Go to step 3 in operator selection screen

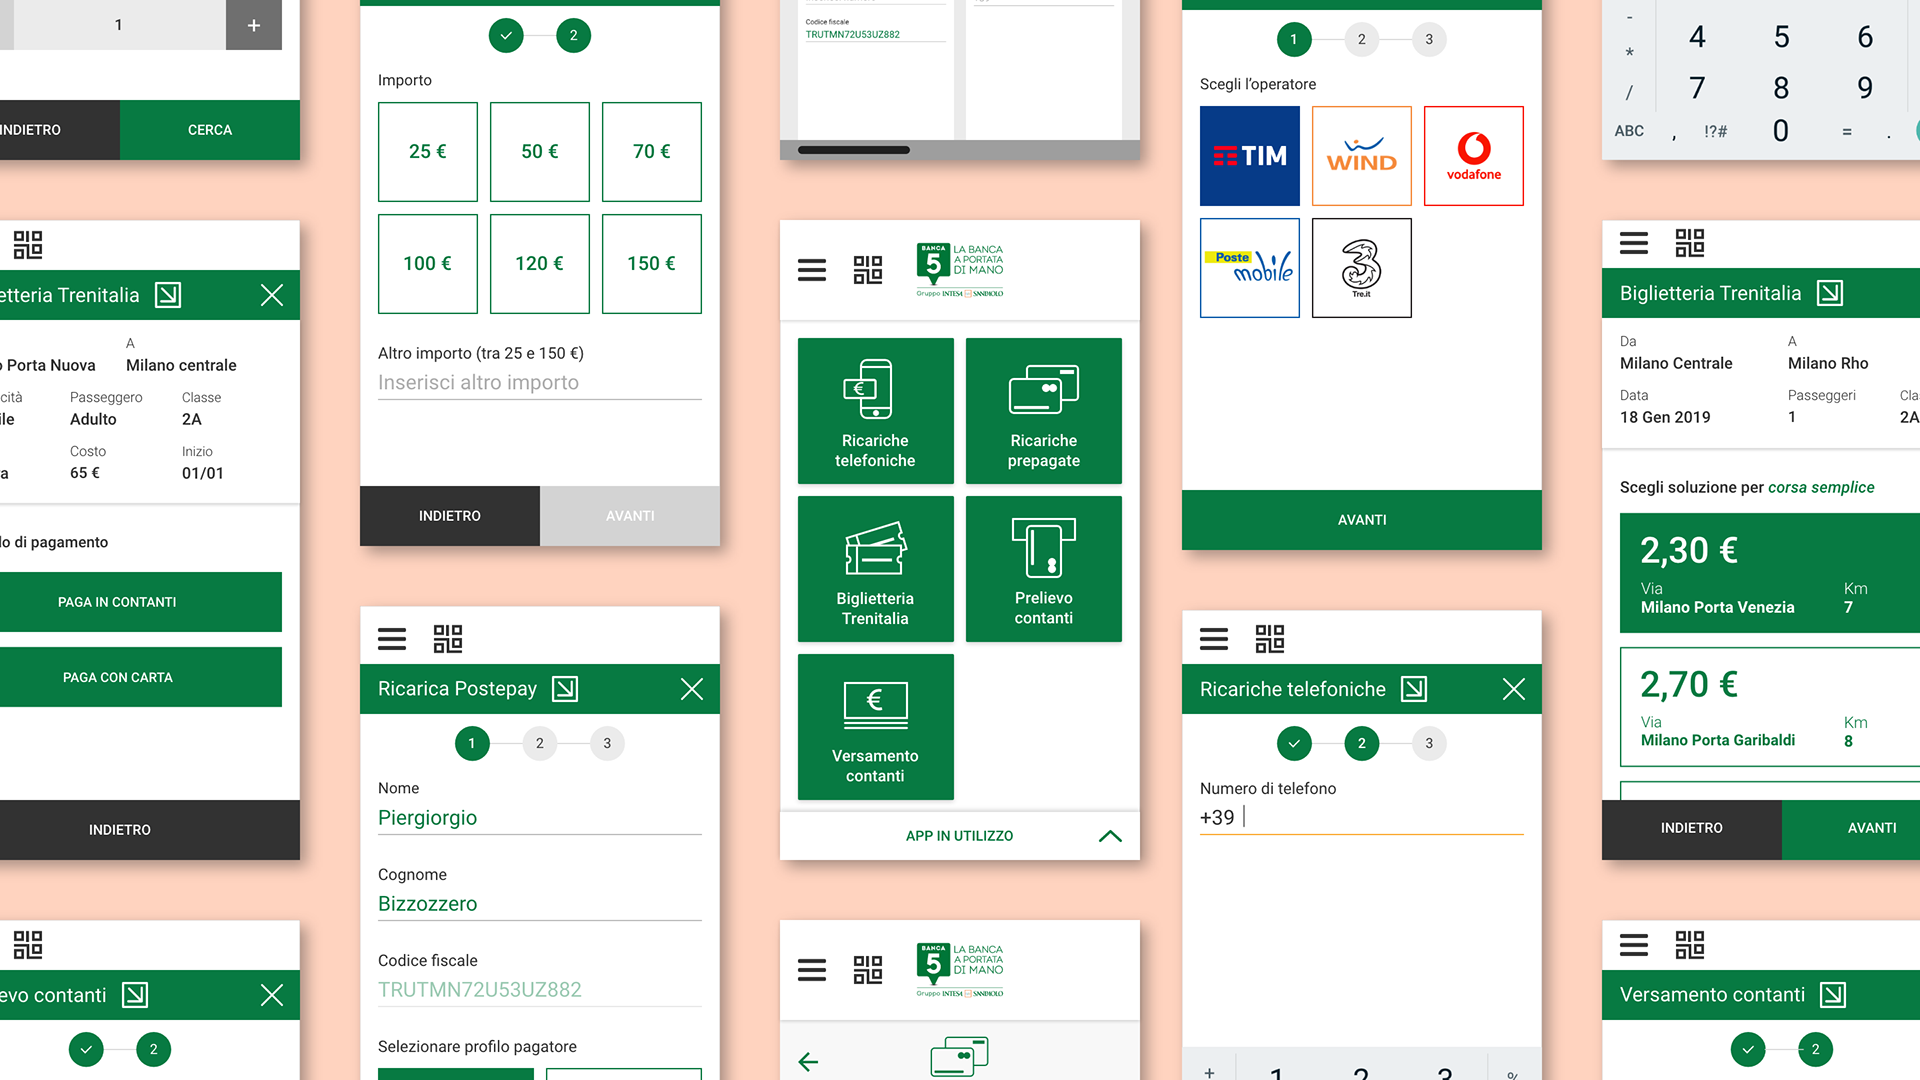click(1429, 39)
